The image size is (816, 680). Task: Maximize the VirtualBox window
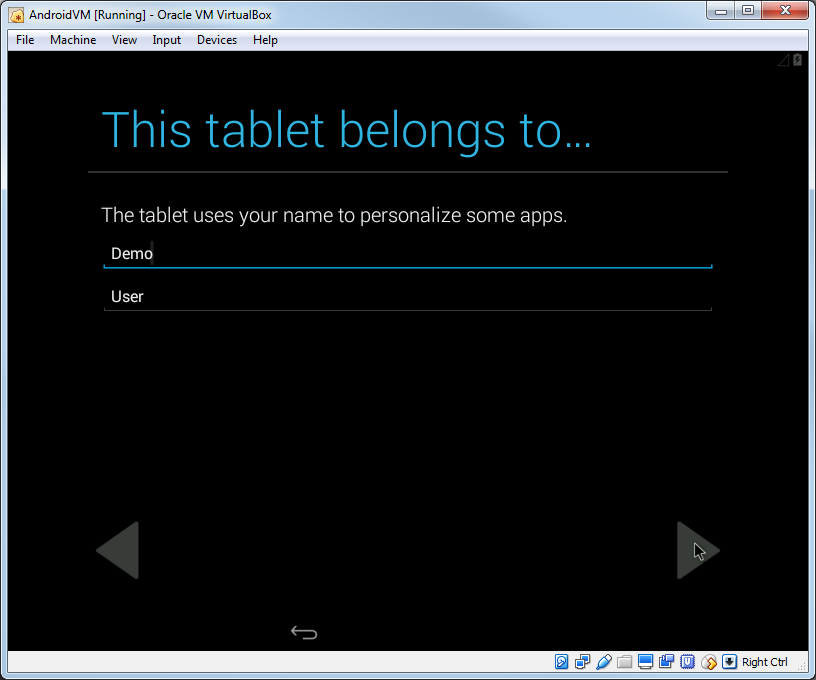748,11
